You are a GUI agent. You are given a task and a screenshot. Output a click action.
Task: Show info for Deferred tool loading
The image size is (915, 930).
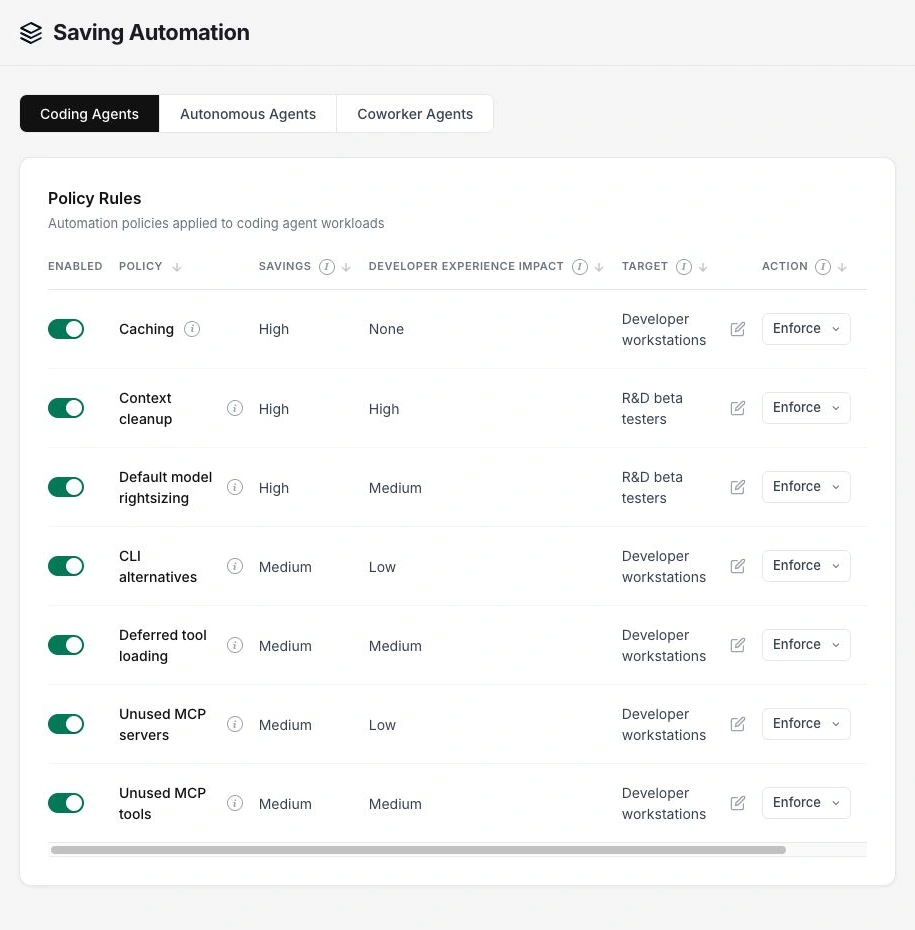click(x=235, y=645)
